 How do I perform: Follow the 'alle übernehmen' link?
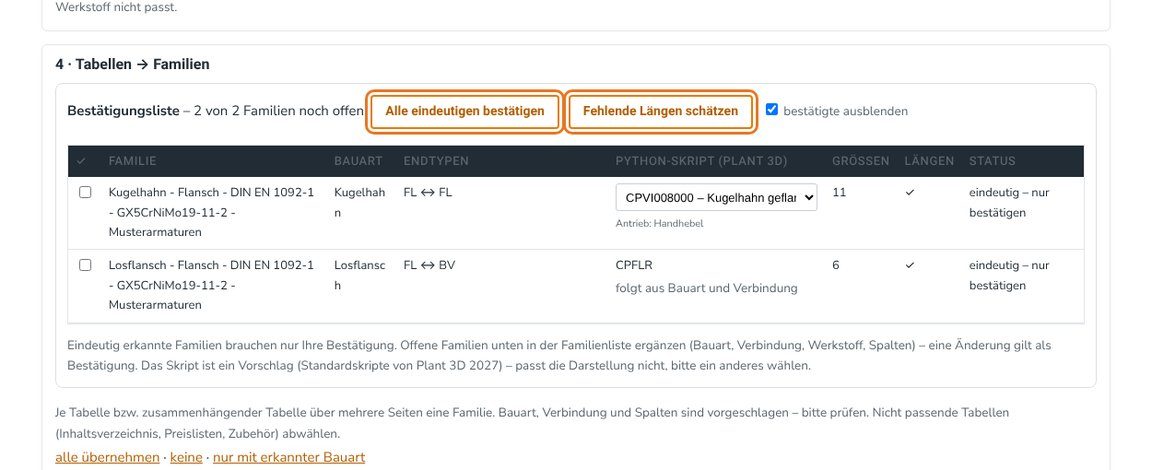pos(107,457)
